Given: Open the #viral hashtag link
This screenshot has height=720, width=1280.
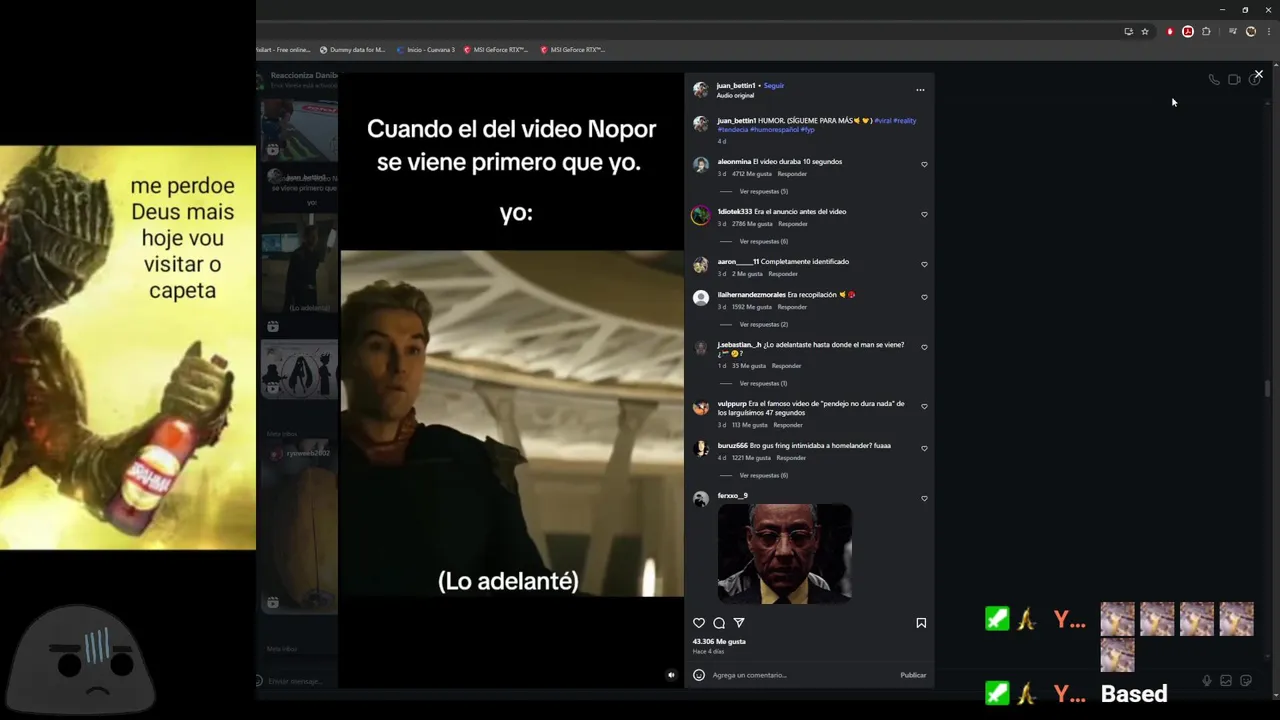Looking at the screenshot, I should [x=883, y=121].
